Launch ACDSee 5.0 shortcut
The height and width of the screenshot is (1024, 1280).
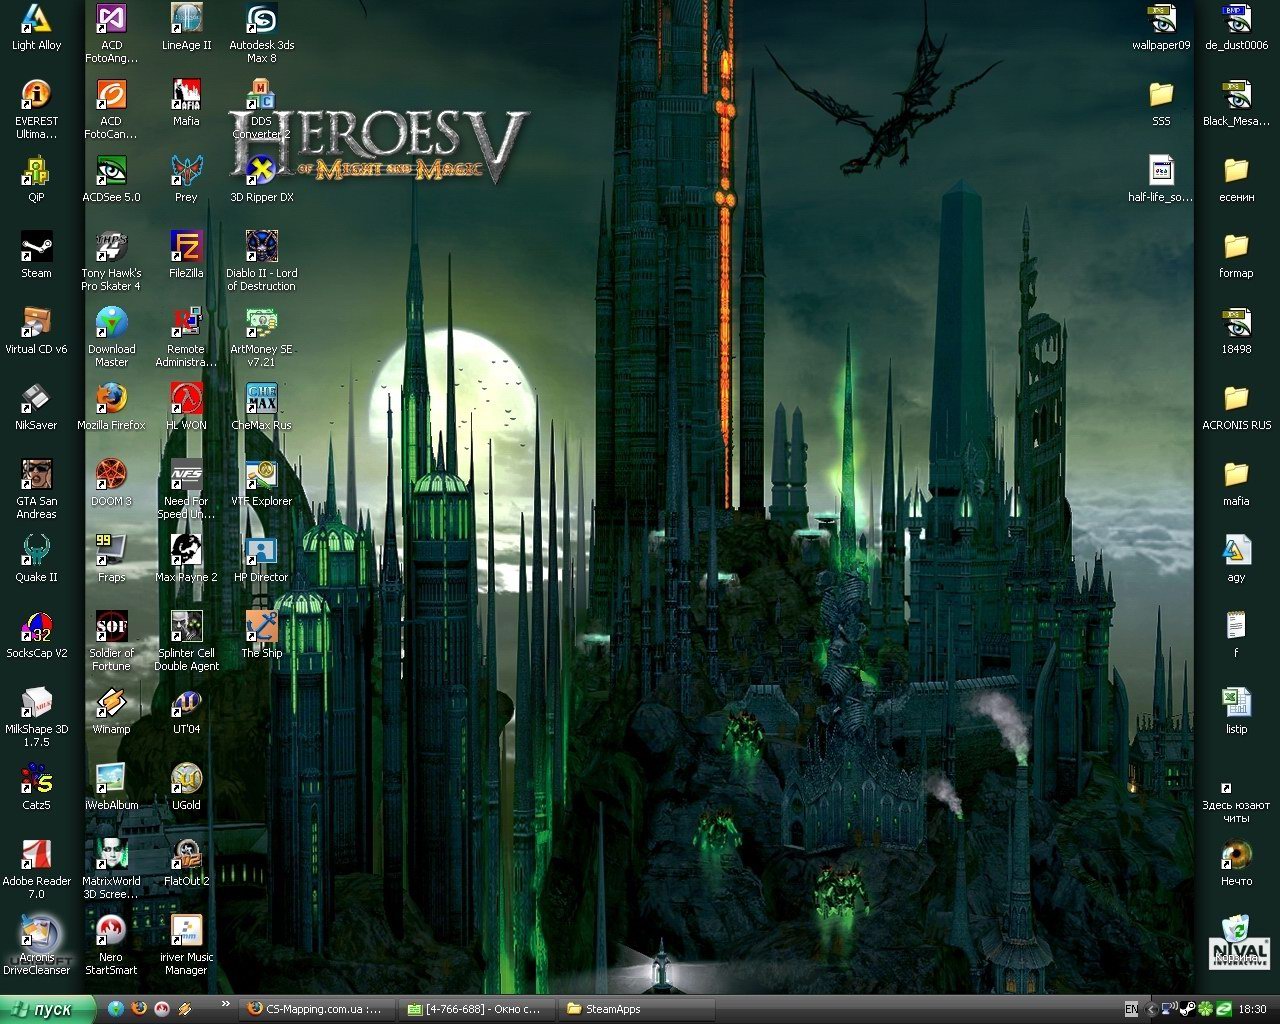click(x=111, y=172)
